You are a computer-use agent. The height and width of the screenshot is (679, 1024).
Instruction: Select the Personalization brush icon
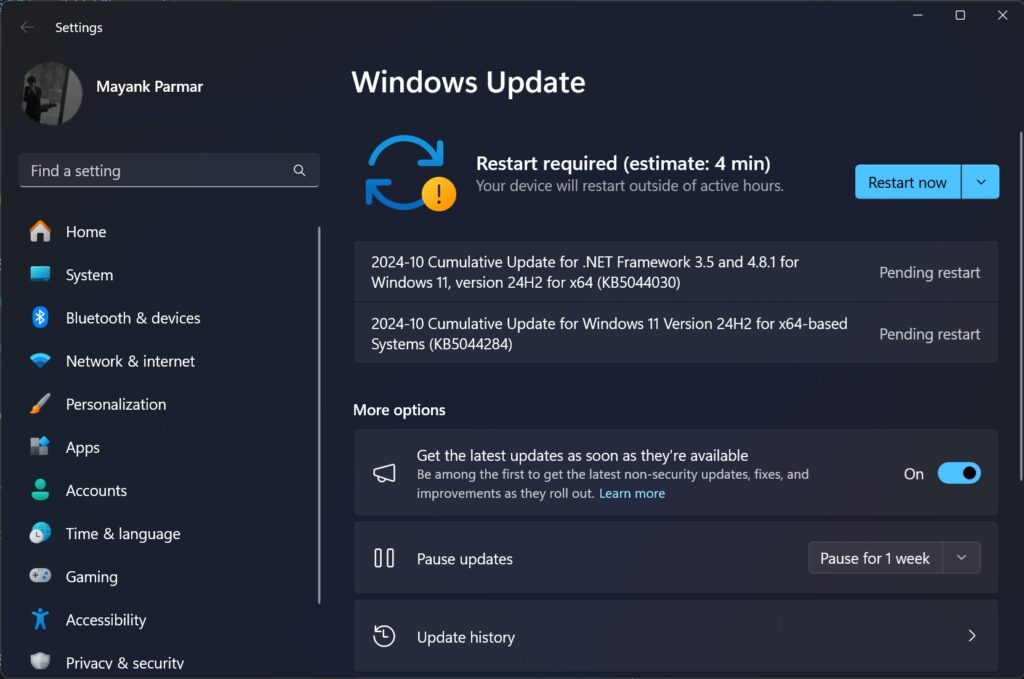coord(41,404)
